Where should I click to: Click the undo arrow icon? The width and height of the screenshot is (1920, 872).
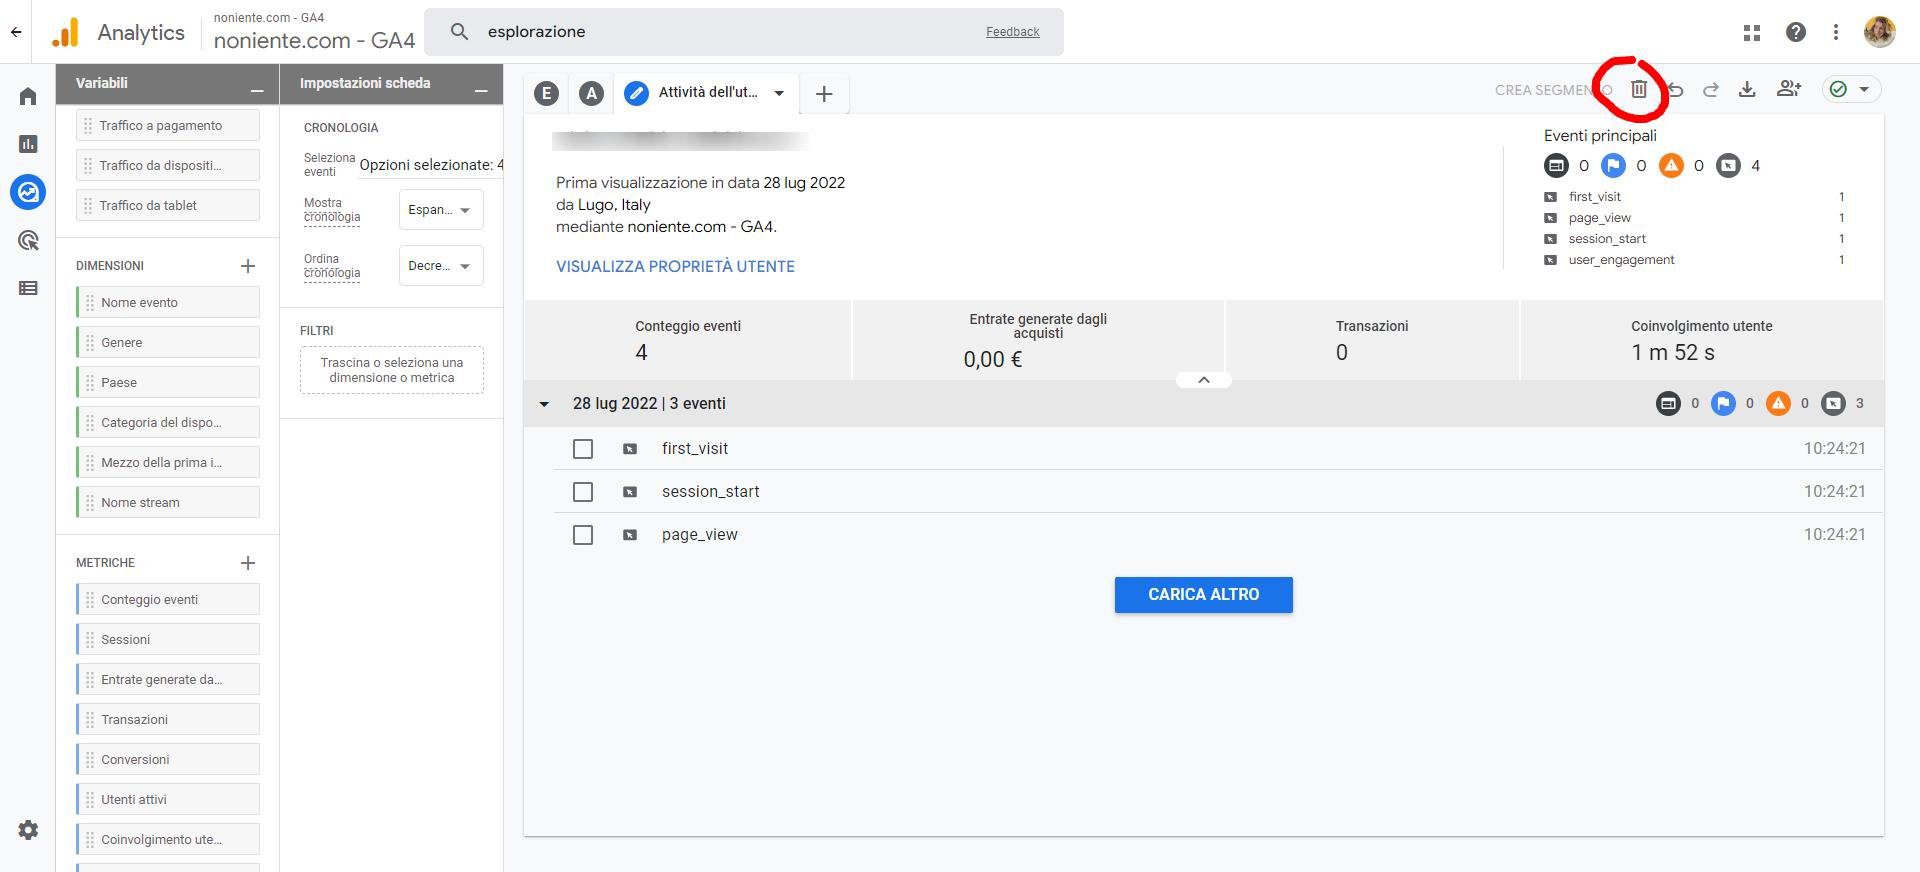[1676, 90]
